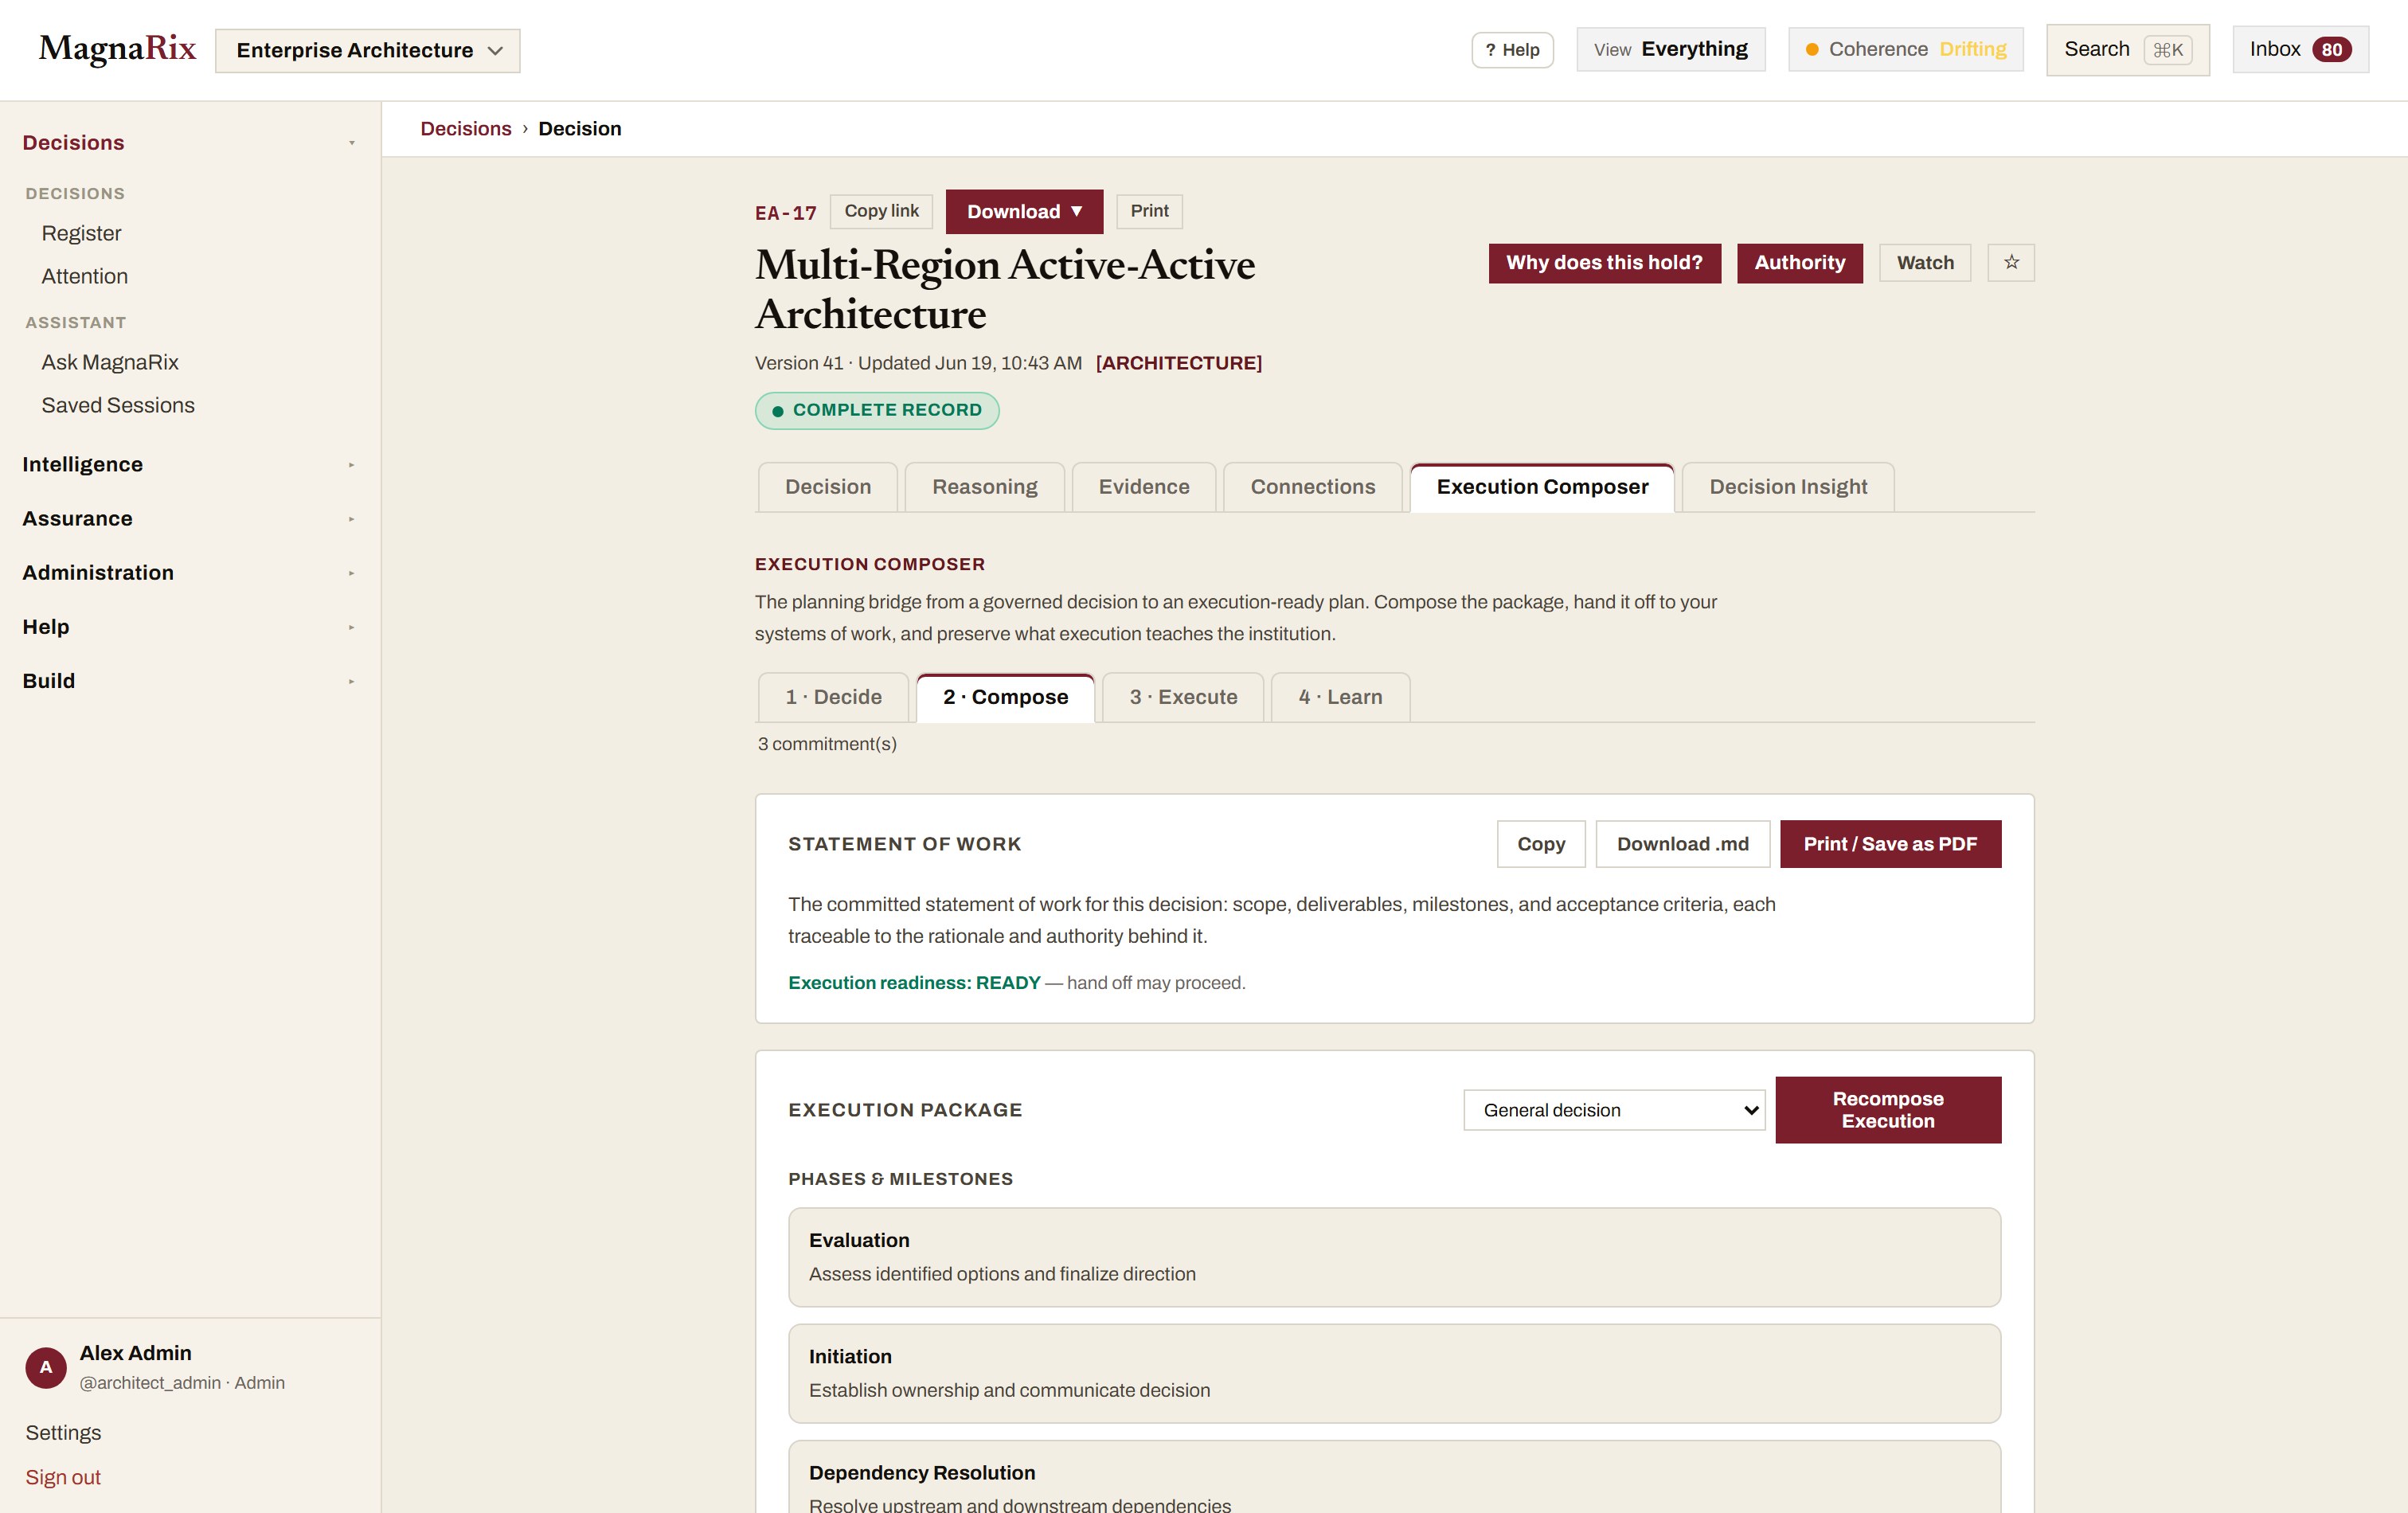Open the Register page in sidebar

pos(81,233)
